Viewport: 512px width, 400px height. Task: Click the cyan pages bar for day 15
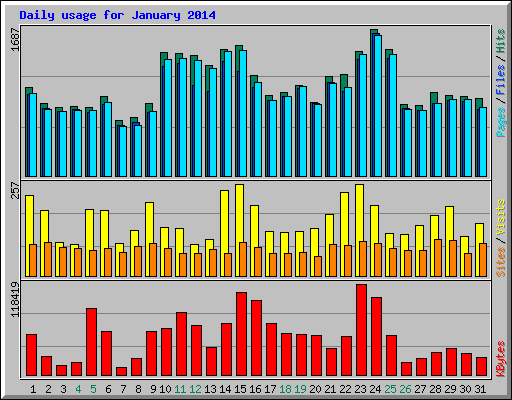[x=243, y=114]
